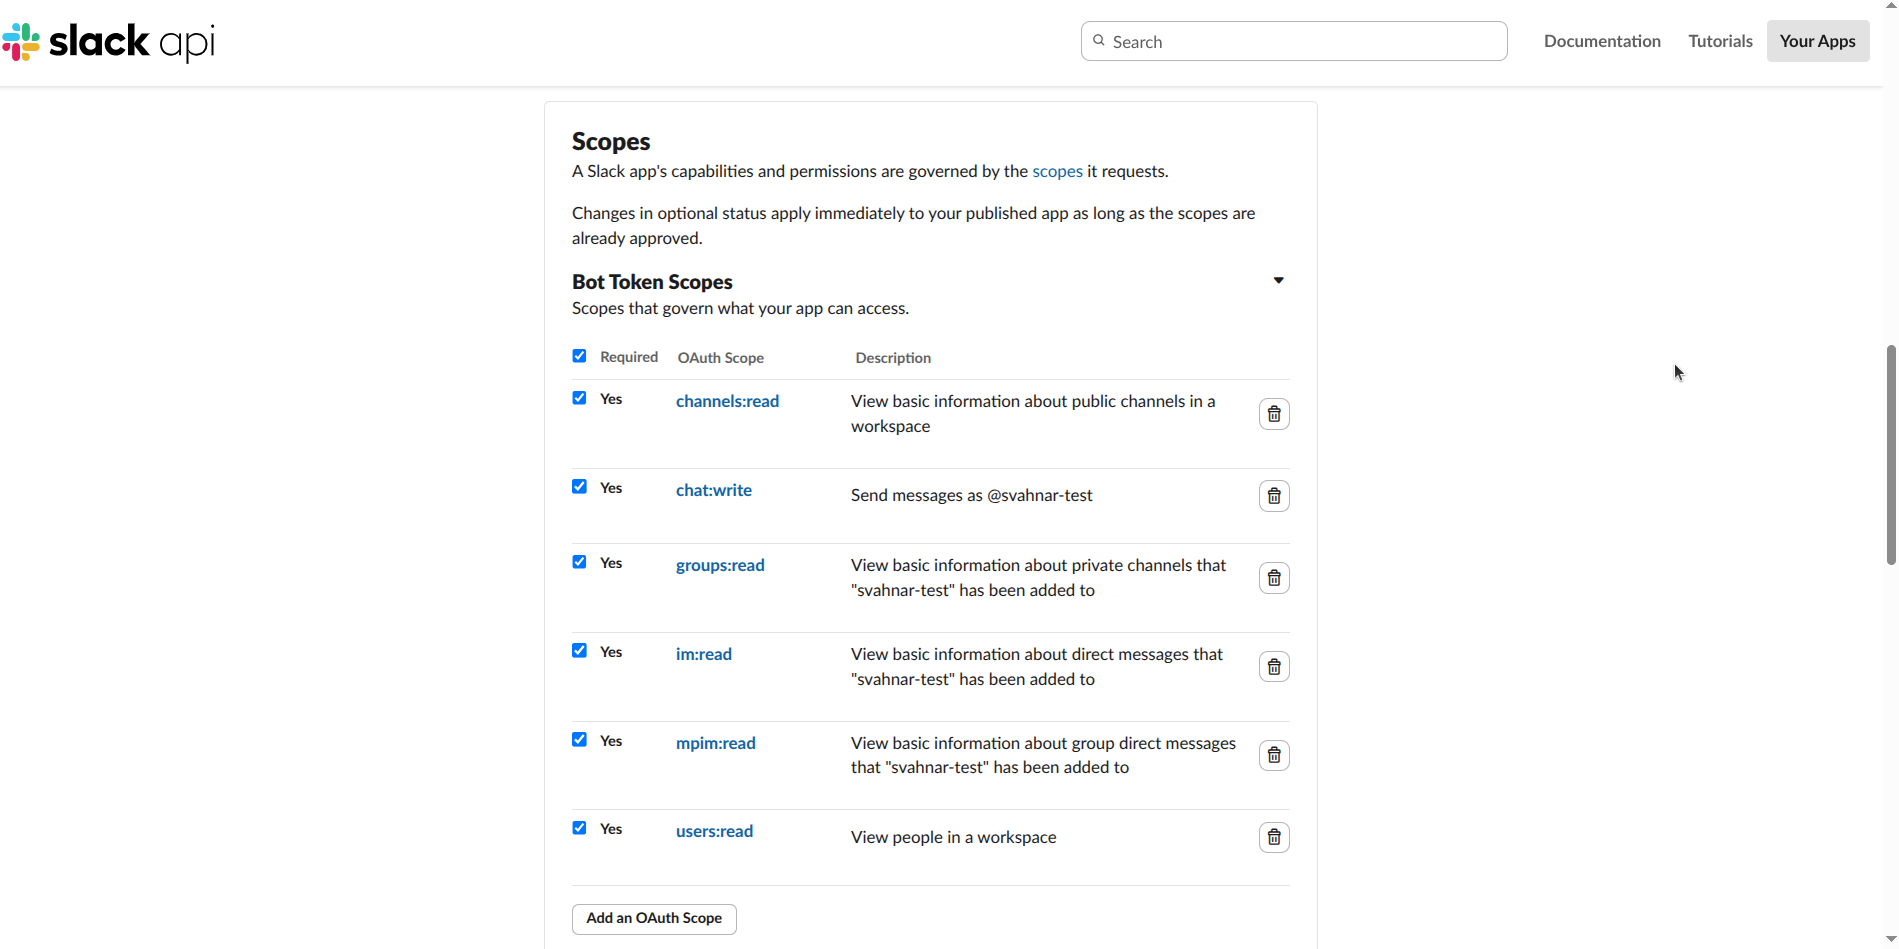Uncheck Required for im:read
This screenshot has width=1899, height=949.
pos(579,651)
